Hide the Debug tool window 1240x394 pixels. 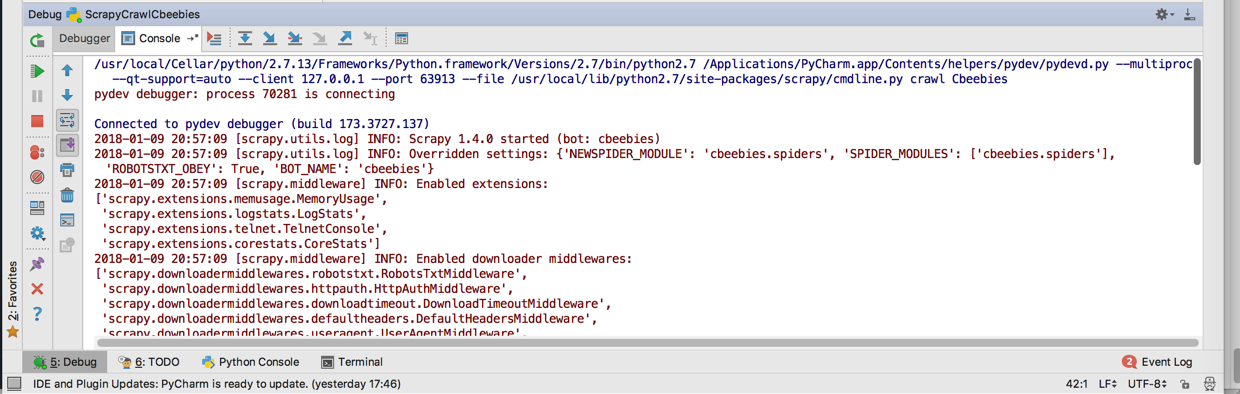(x=1189, y=14)
